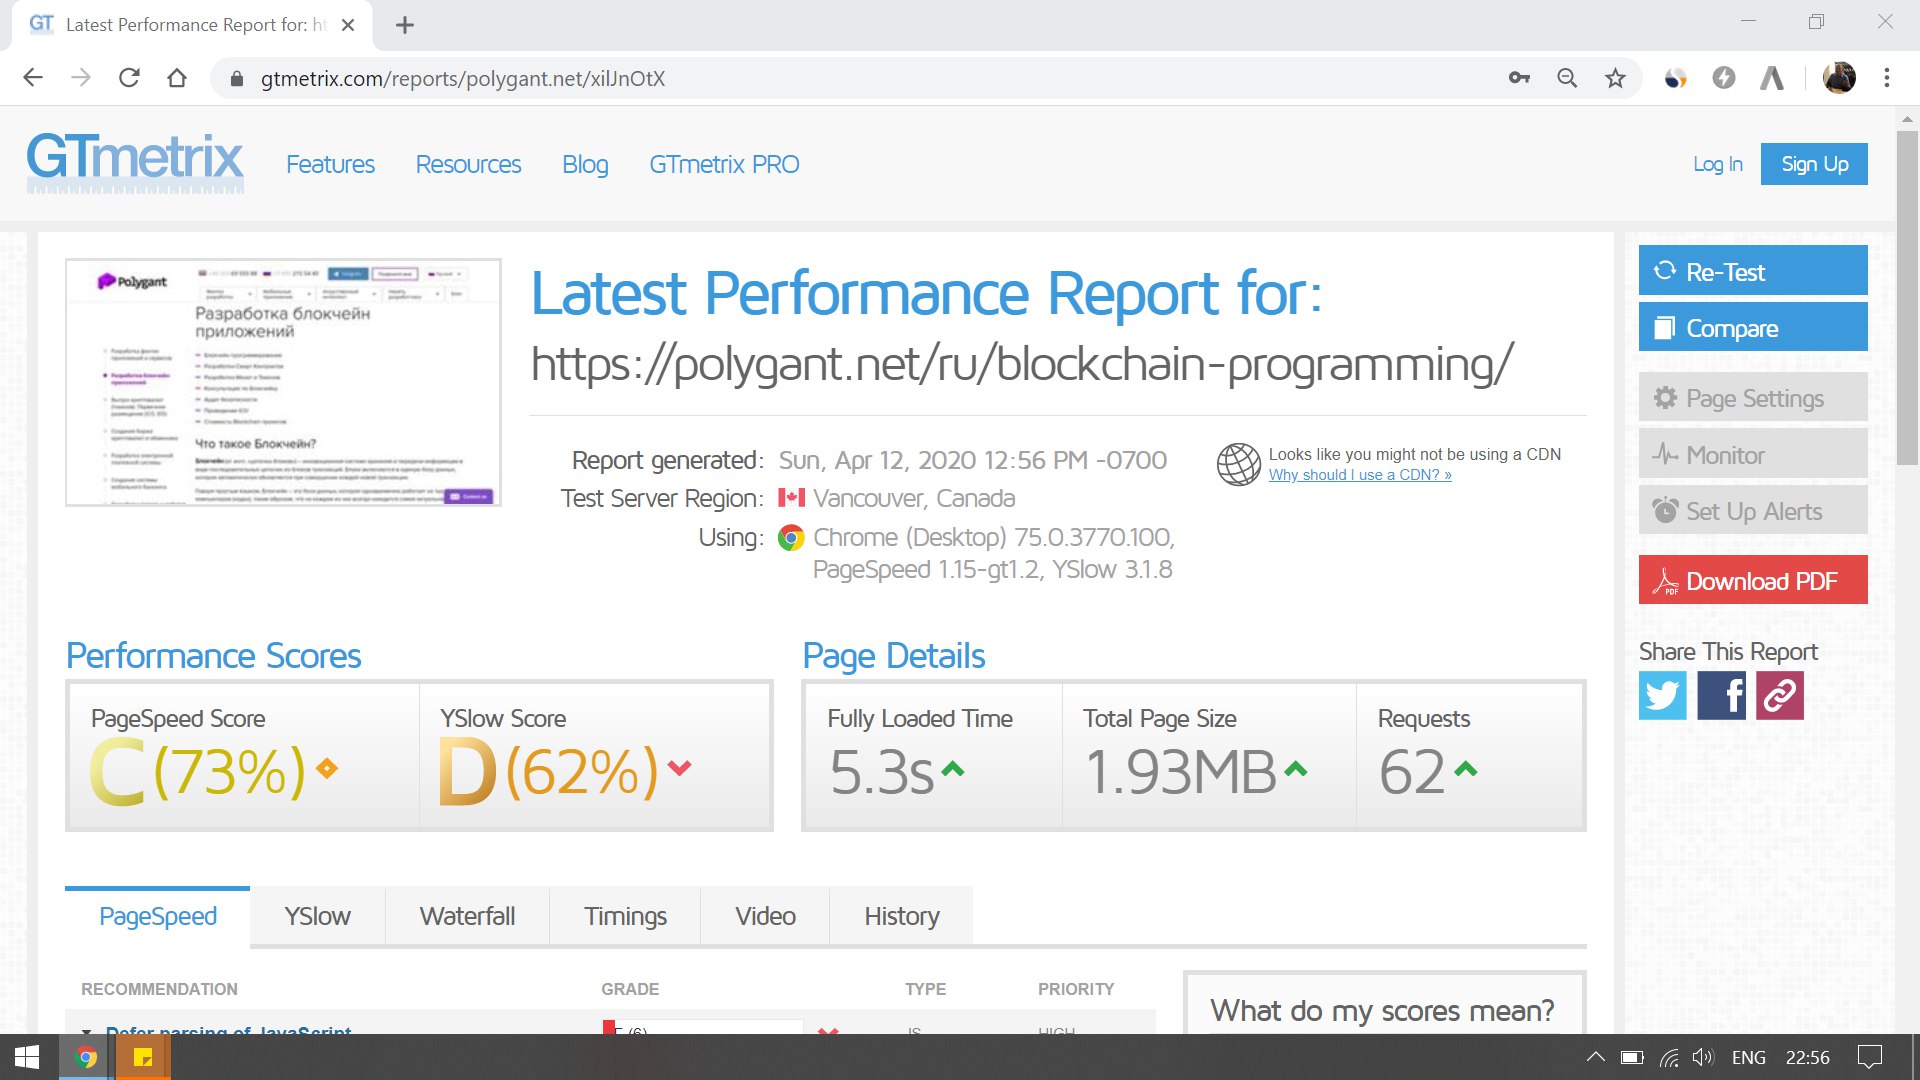Click Total Page Size green up arrow
The height and width of the screenshot is (1080, 1920).
tap(1296, 768)
